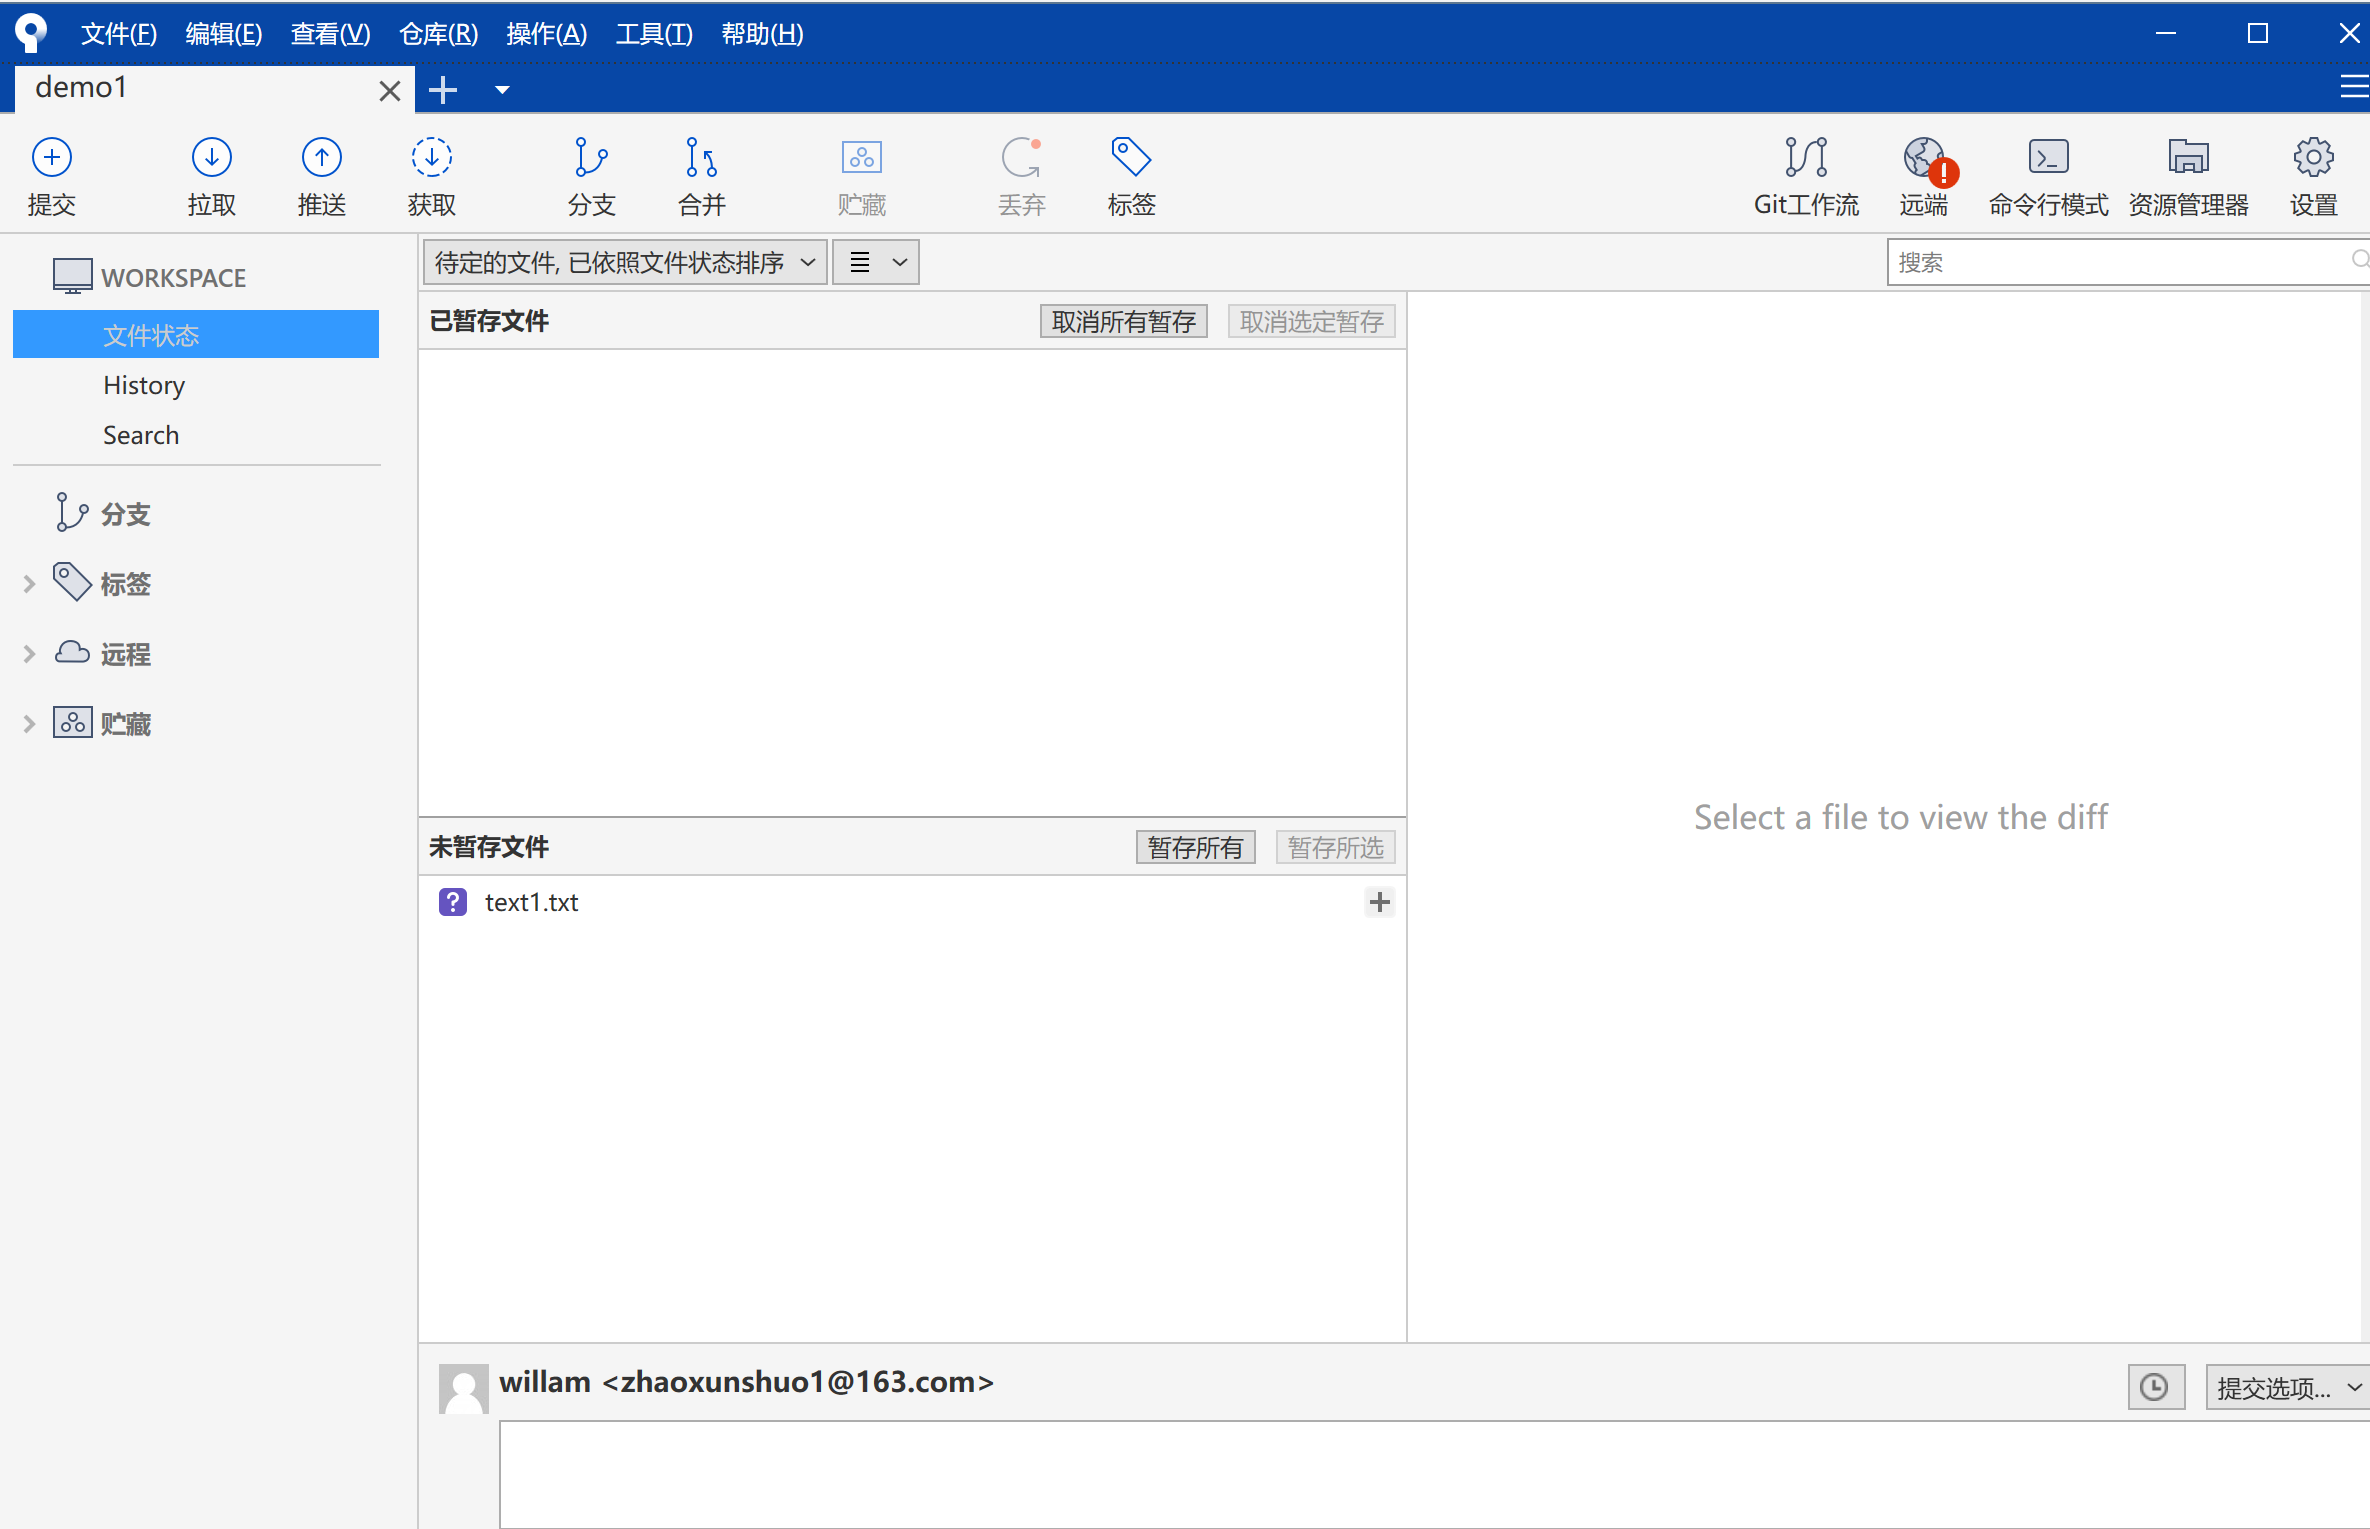Open the 分支 (Branch) toolbar tool
The height and width of the screenshot is (1529, 2370).
click(591, 159)
